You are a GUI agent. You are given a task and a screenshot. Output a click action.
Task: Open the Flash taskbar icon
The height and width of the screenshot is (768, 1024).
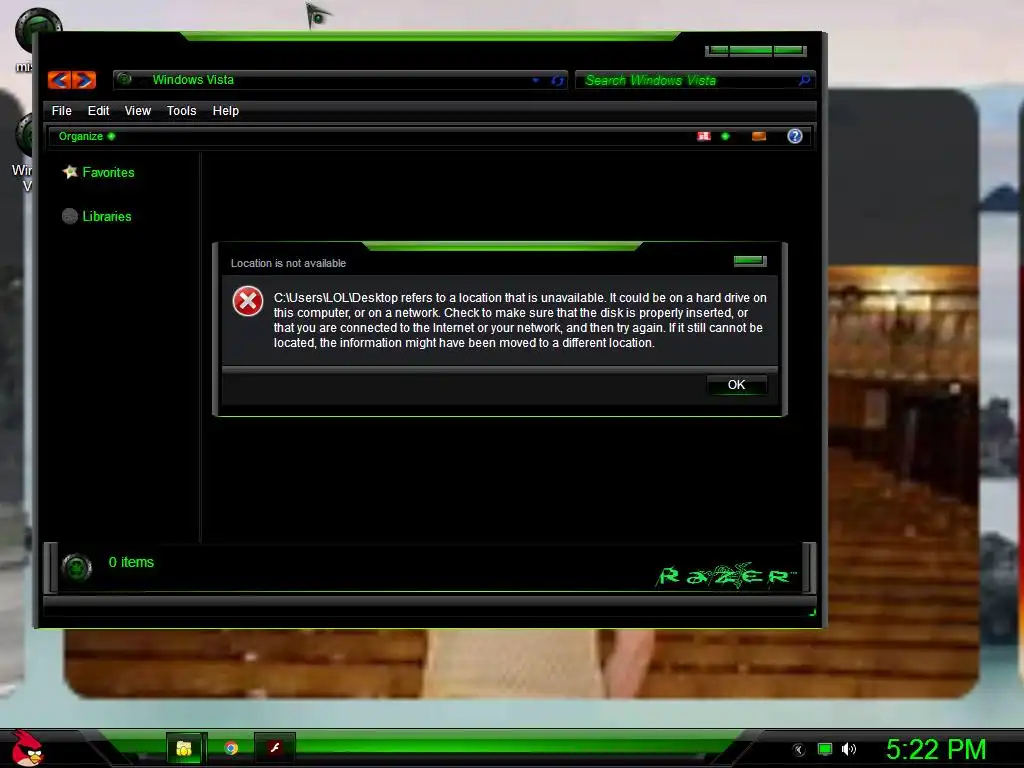275,748
